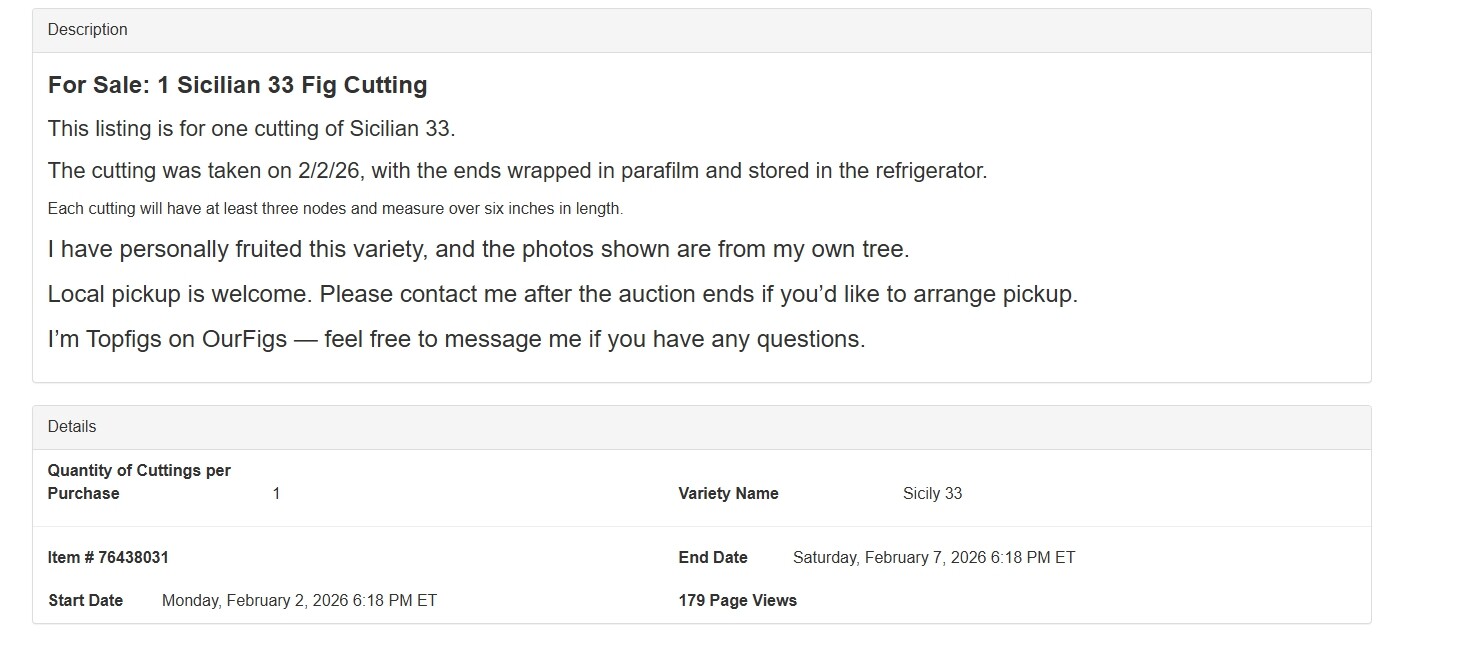Select the 'one cutting of Sicilian 33' line
The image size is (1462, 647).
click(251, 129)
